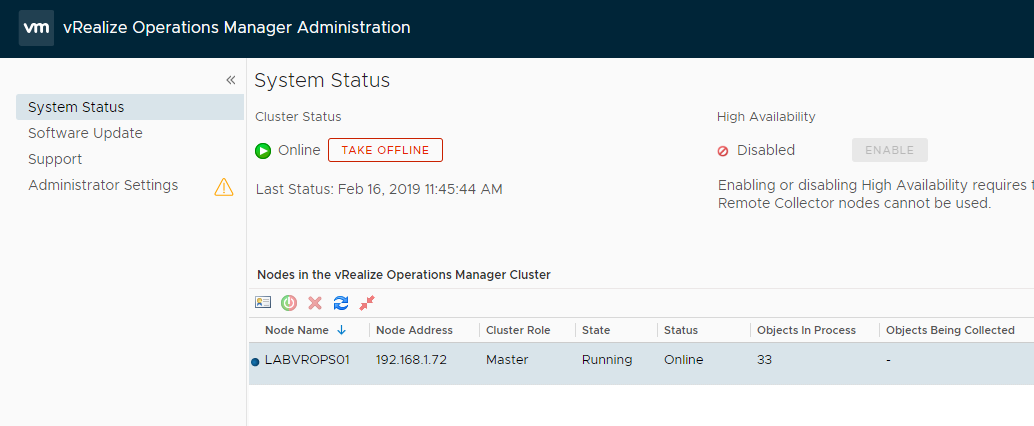Open Administrator Settings
This screenshot has width=1034, height=426.
[103, 185]
